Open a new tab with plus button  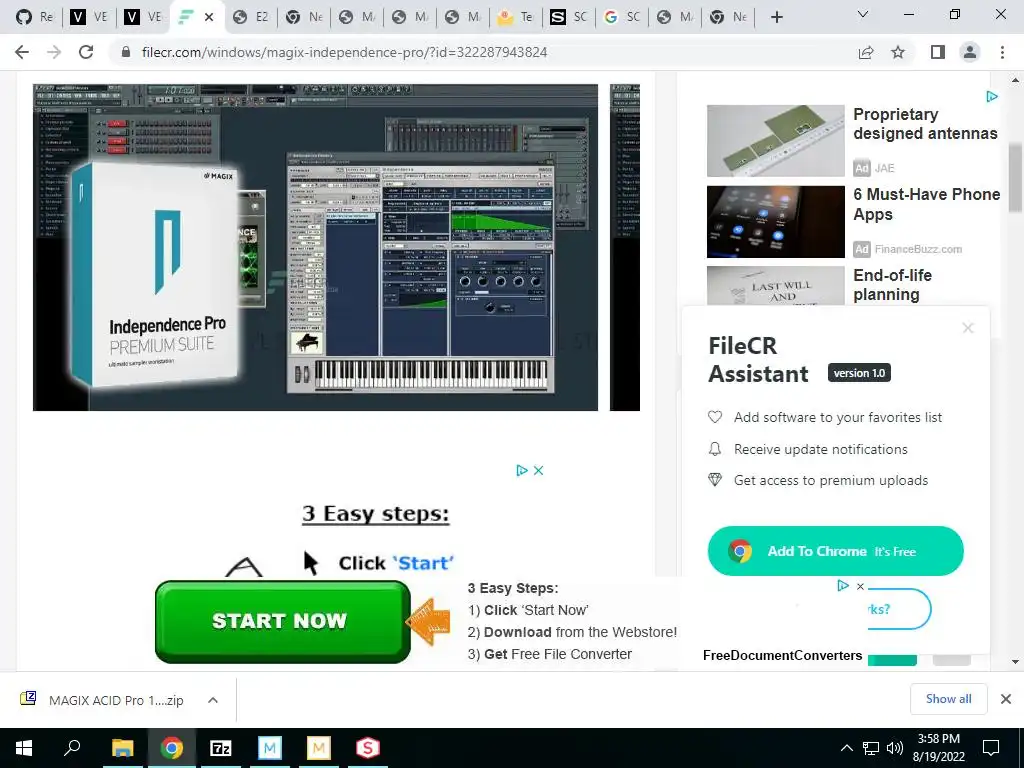pyautogui.click(x=776, y=17)
